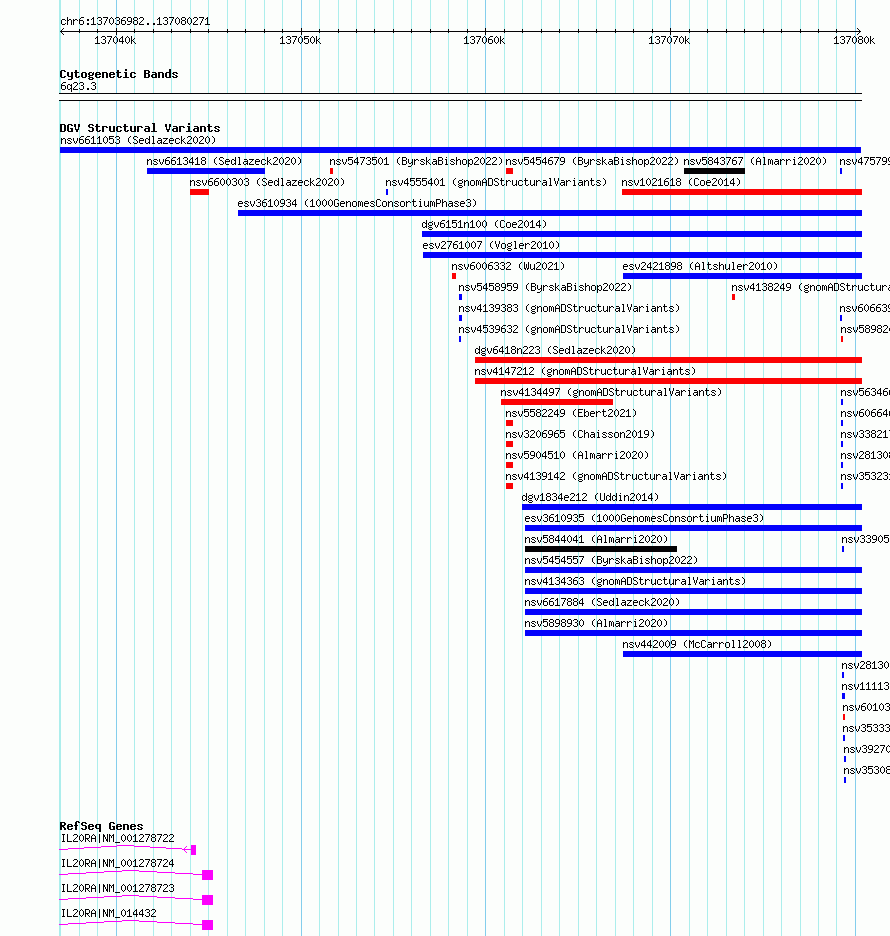Click nsv5458959 (ByrskaBishop2022) label
This screenshot has height=936, width=890.
tap(545, 287)
